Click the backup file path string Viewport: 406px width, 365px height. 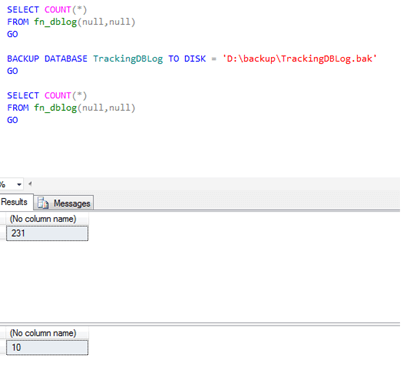click(300, 59)
